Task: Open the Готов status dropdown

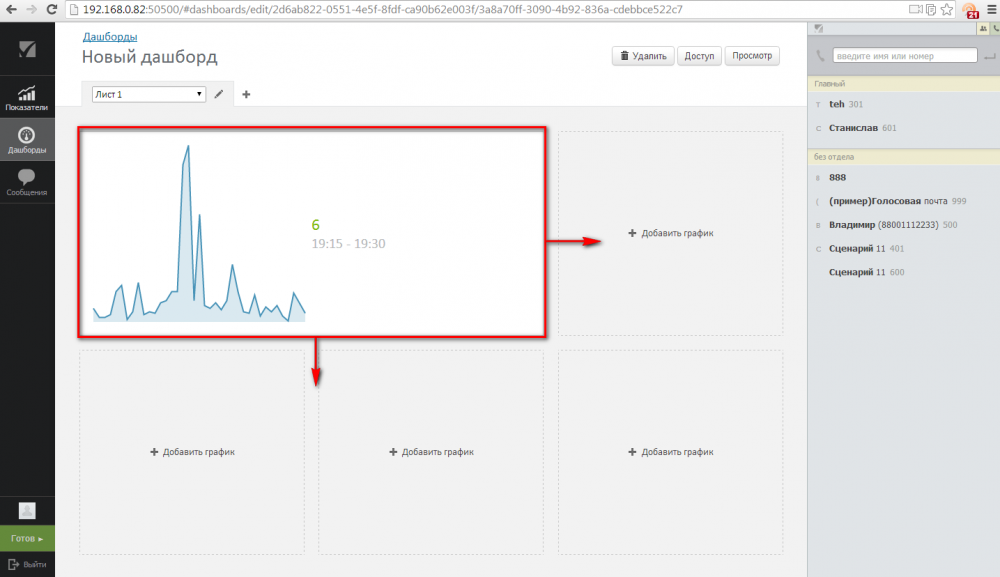Action: click(x=27, y=539)
